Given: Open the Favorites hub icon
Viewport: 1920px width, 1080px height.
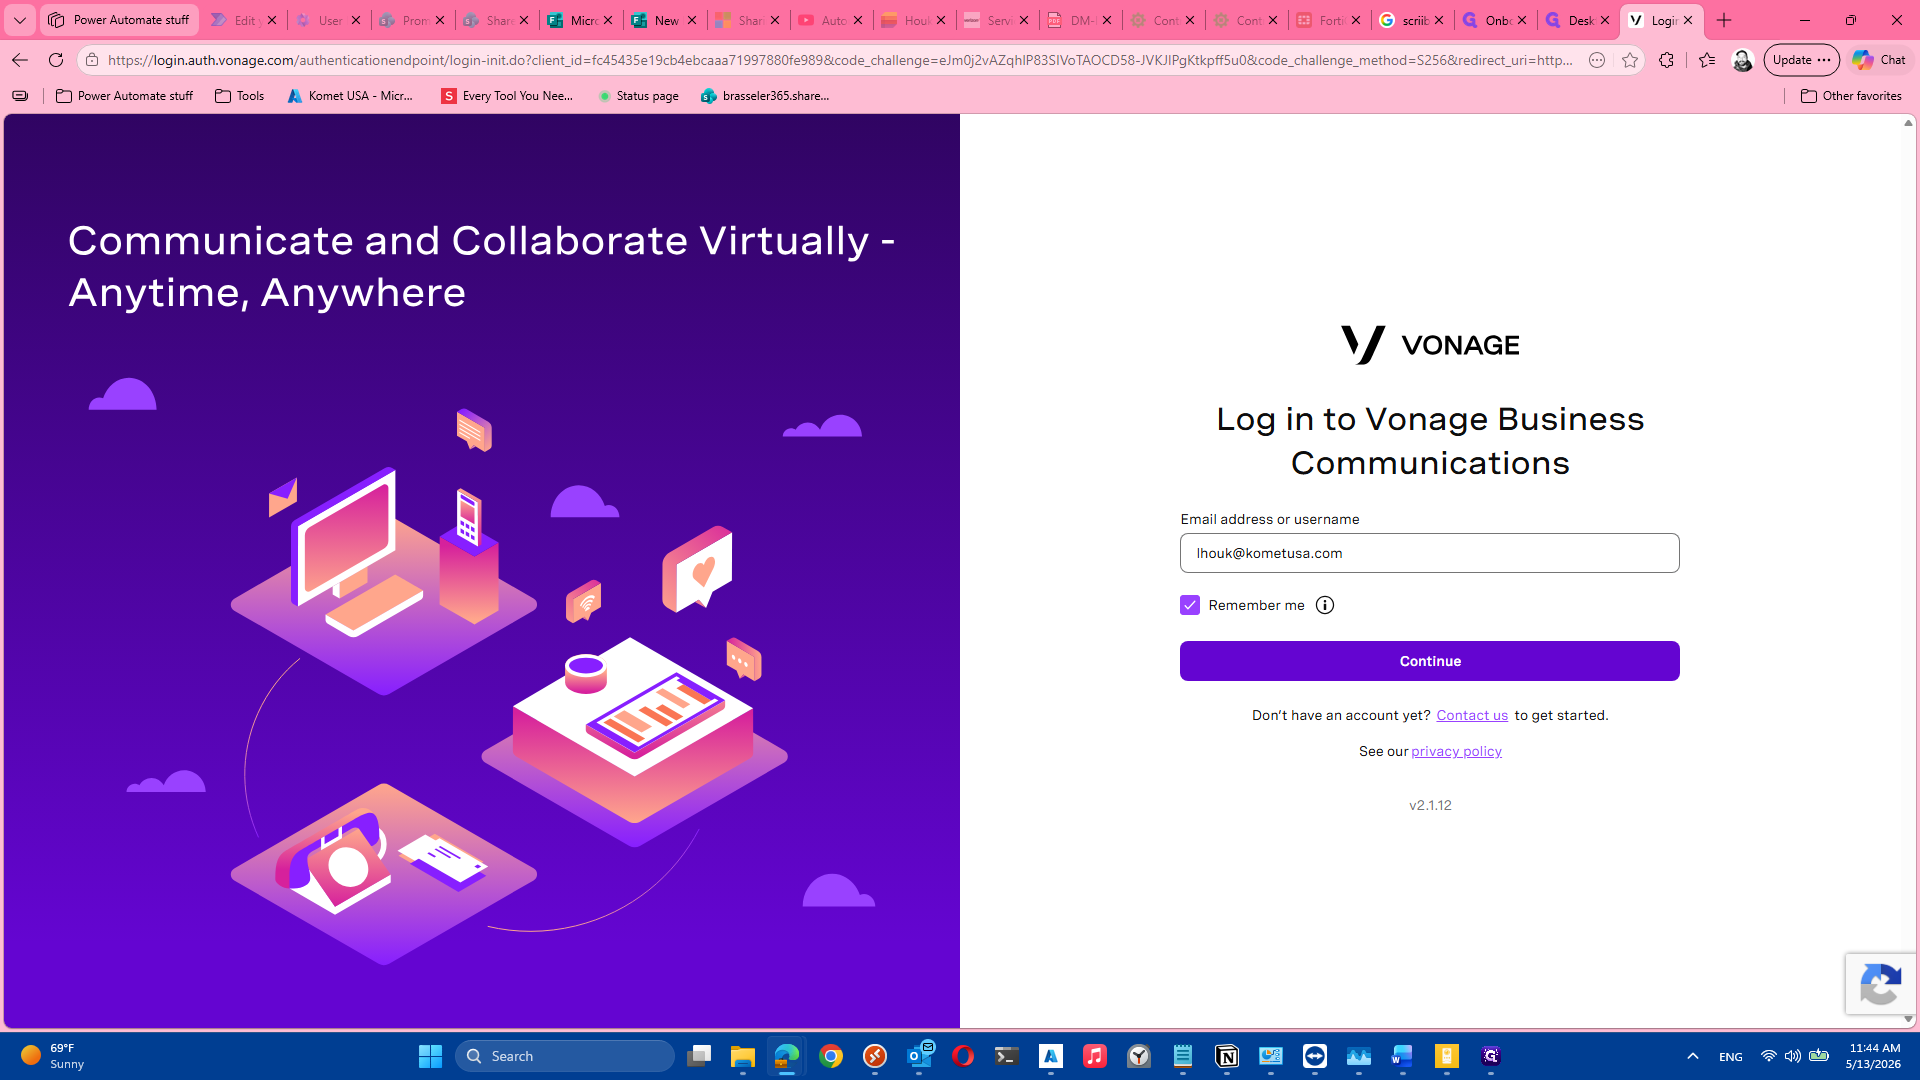Looking at the screenshot, I should tap(1707, 60).
